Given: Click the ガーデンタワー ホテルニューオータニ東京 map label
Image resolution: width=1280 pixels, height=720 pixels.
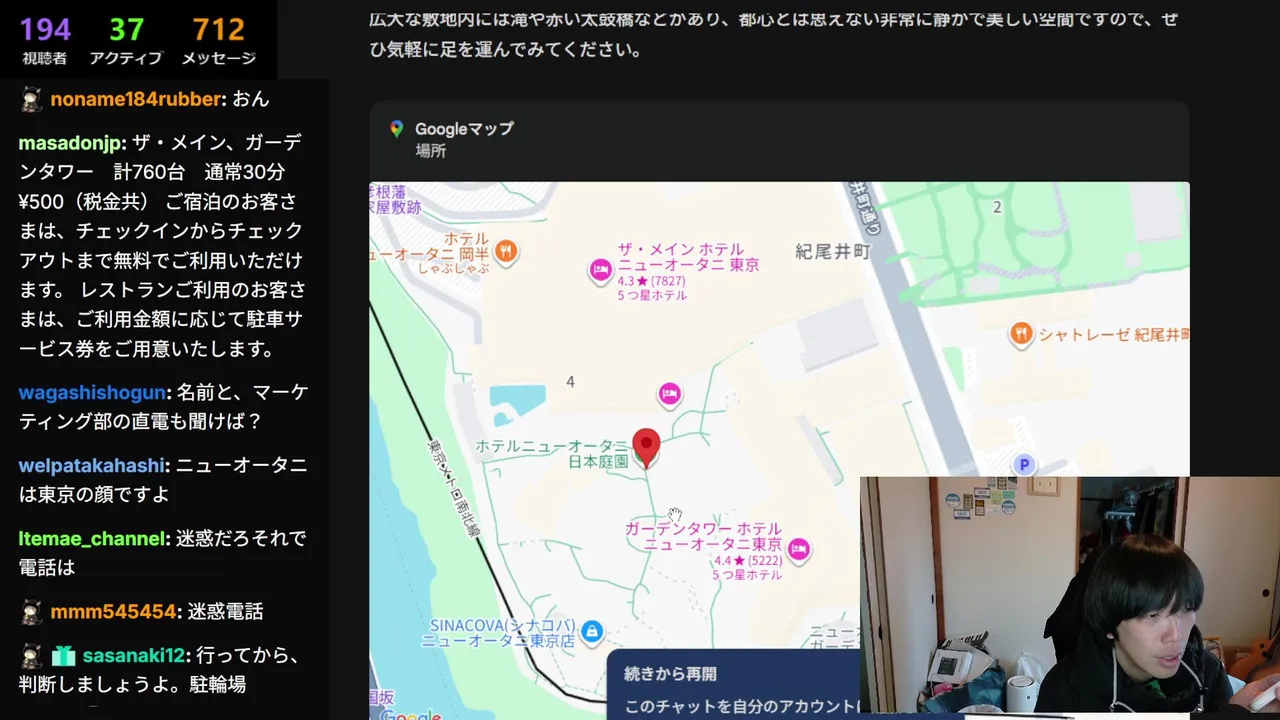Looking at the screenshot, I should [704, 536].
